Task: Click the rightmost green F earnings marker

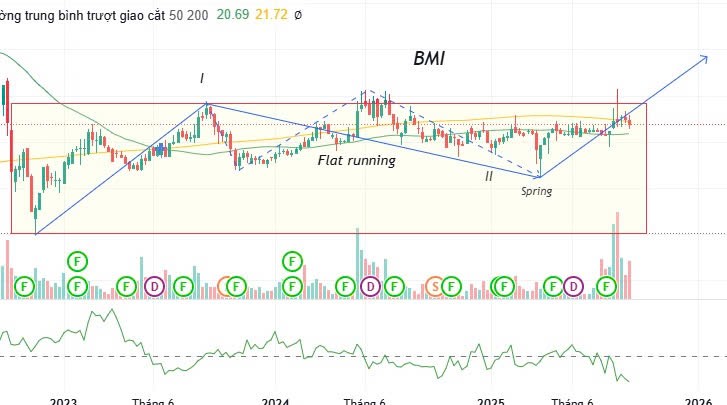Action: tap(607, 287)
